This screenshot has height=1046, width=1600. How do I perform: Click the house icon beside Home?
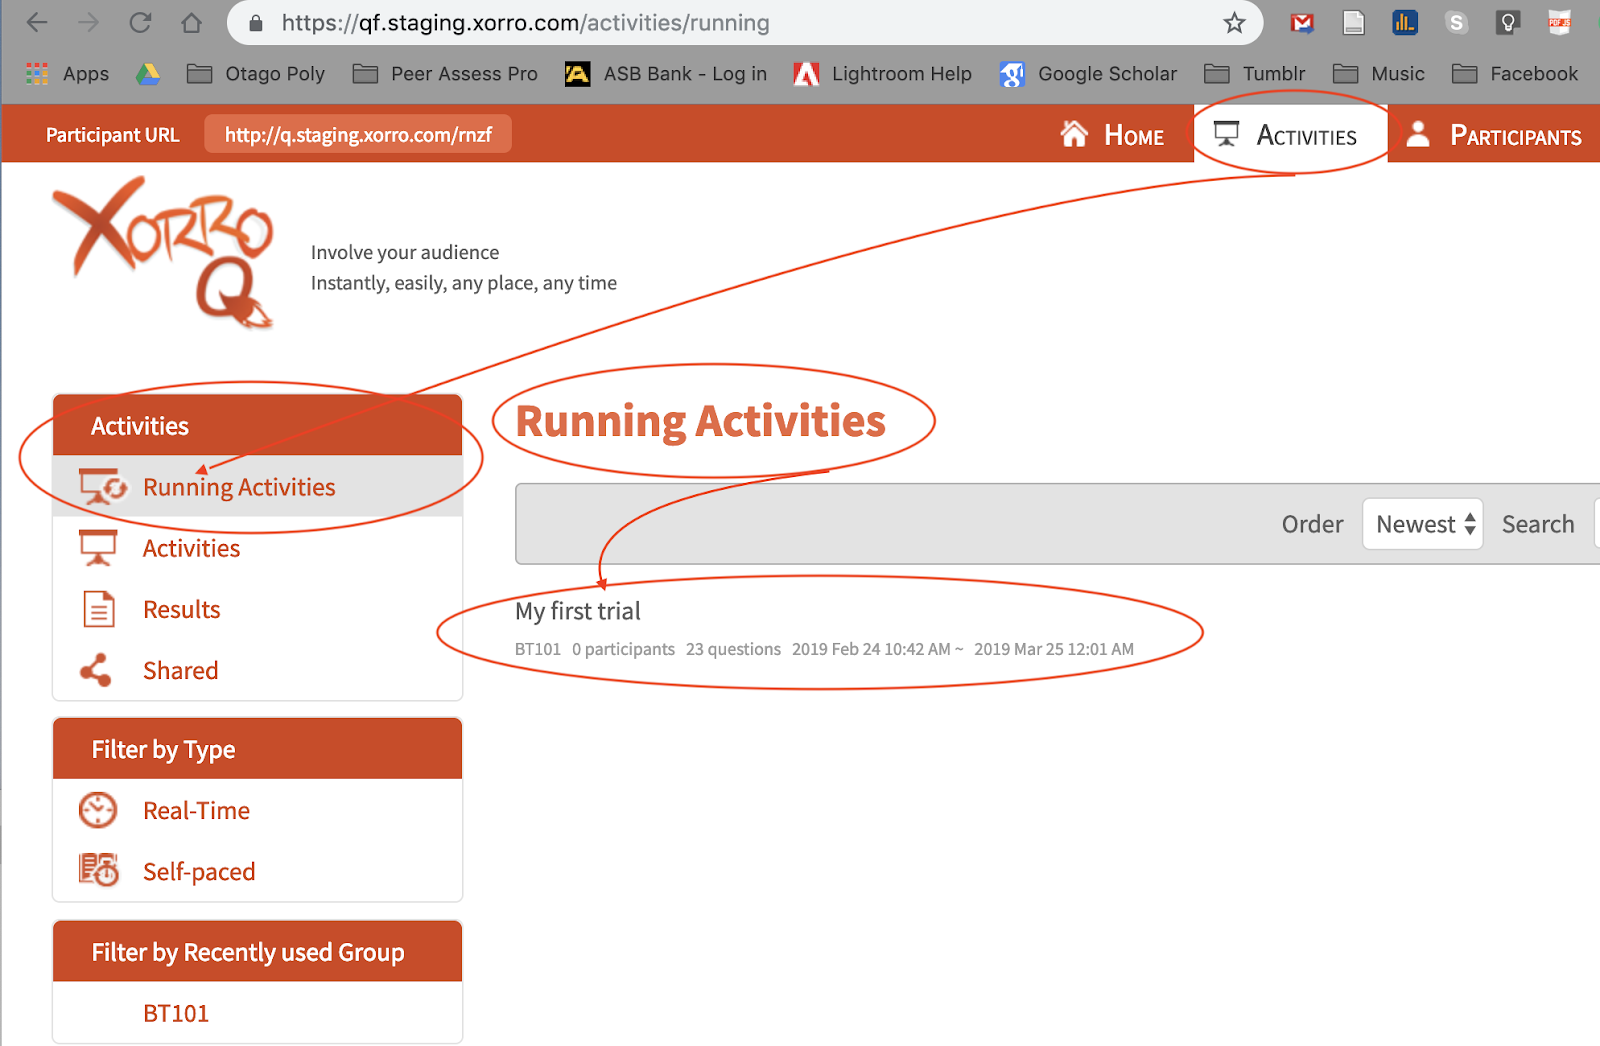point(1074,134)
